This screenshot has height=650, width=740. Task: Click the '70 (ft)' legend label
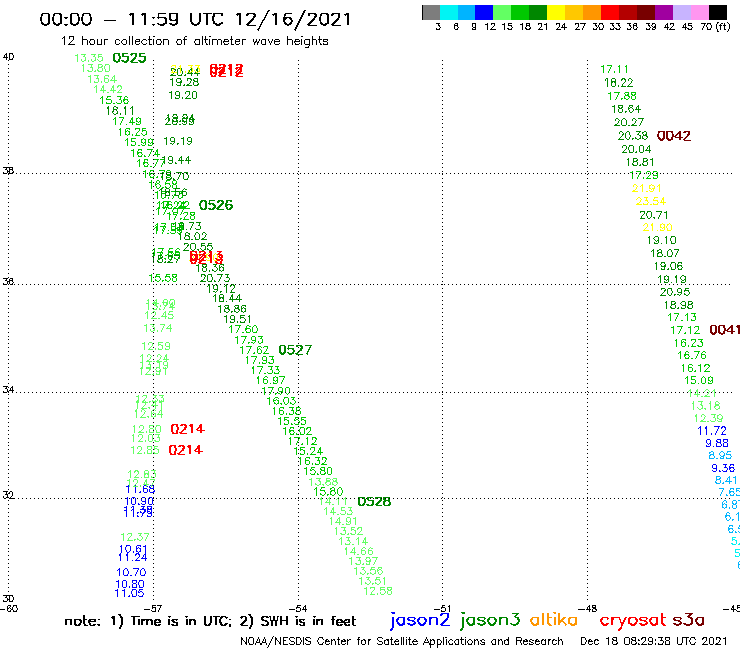(x=715, y=27)
